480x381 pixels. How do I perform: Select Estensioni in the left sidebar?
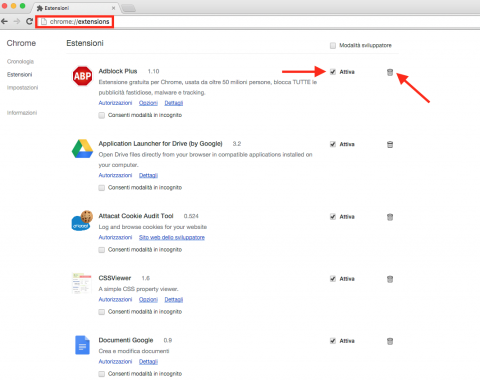[x=20, y=74]
